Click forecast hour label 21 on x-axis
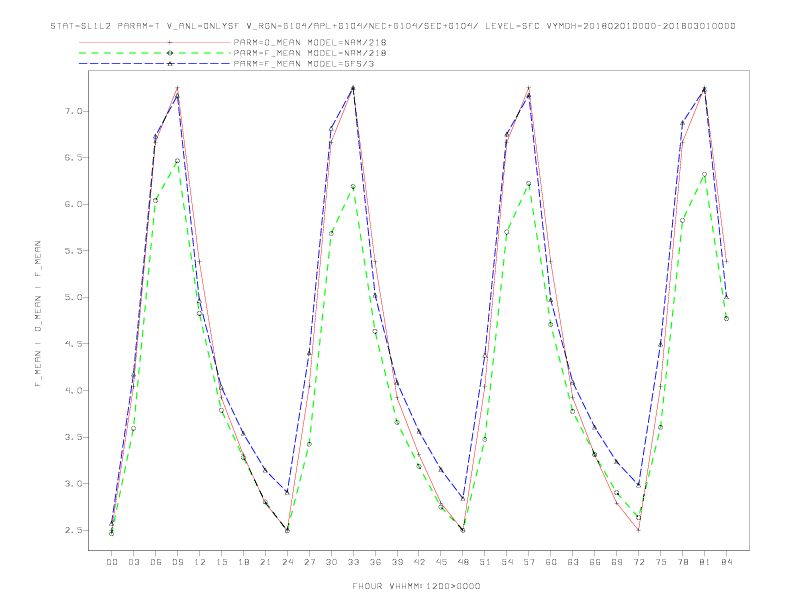This screenshot has width=792, height=612. pyautogui.click(x=265, y=562)
